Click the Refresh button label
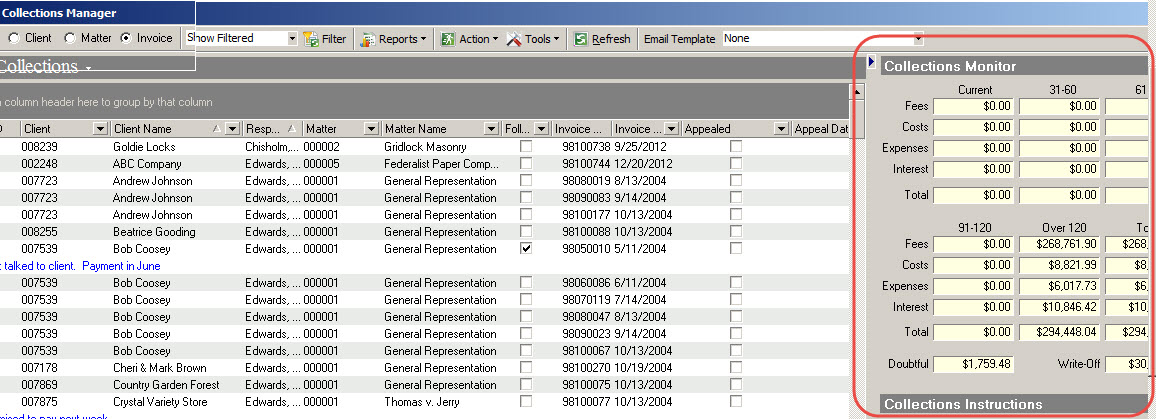 [611, 39]
